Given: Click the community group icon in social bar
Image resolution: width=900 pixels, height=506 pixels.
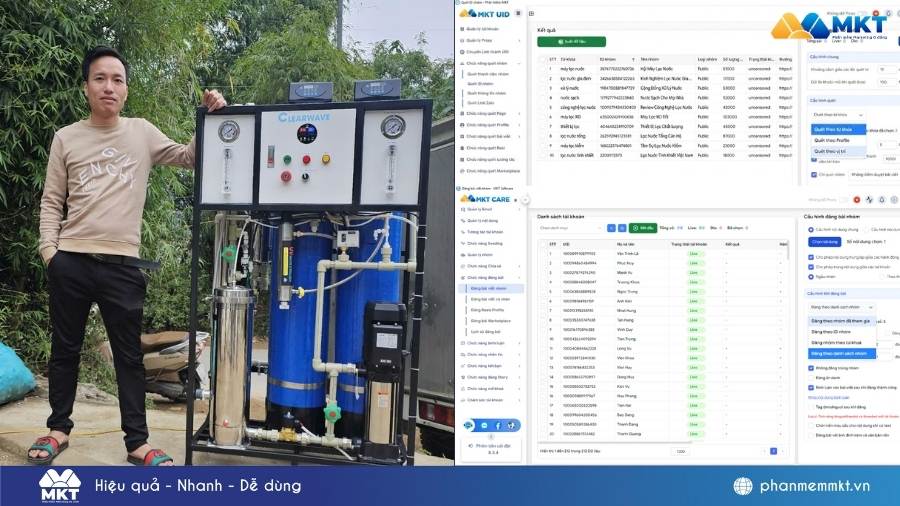Looking at the screenshot, I should [x=511, y=425].
